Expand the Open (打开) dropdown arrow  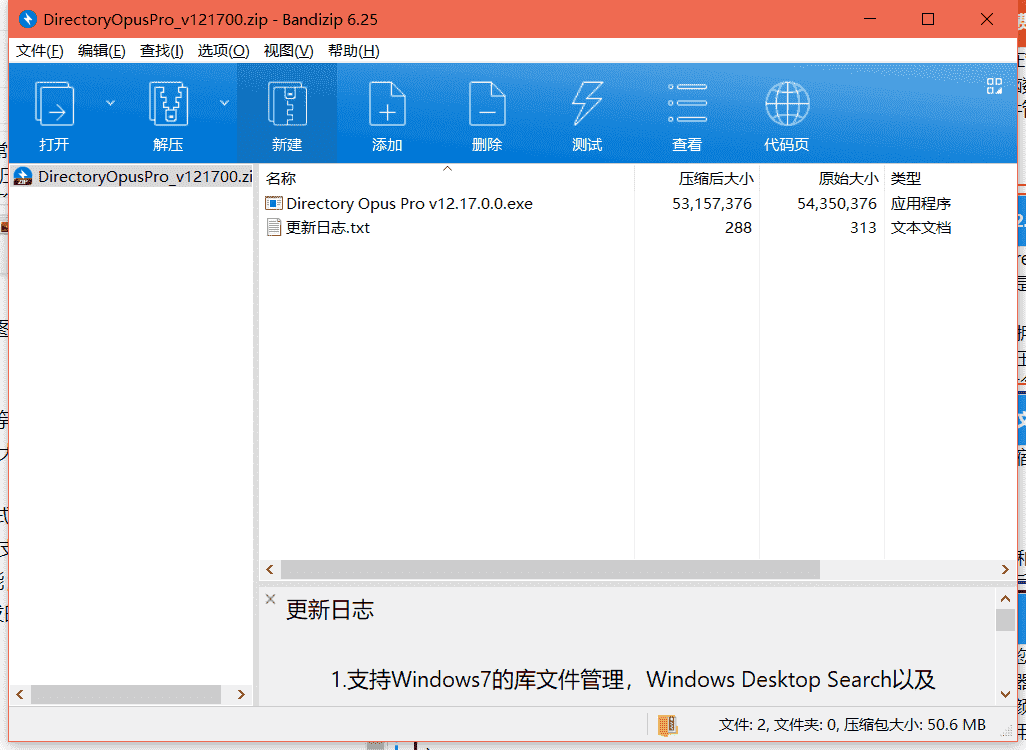(111, 103)
